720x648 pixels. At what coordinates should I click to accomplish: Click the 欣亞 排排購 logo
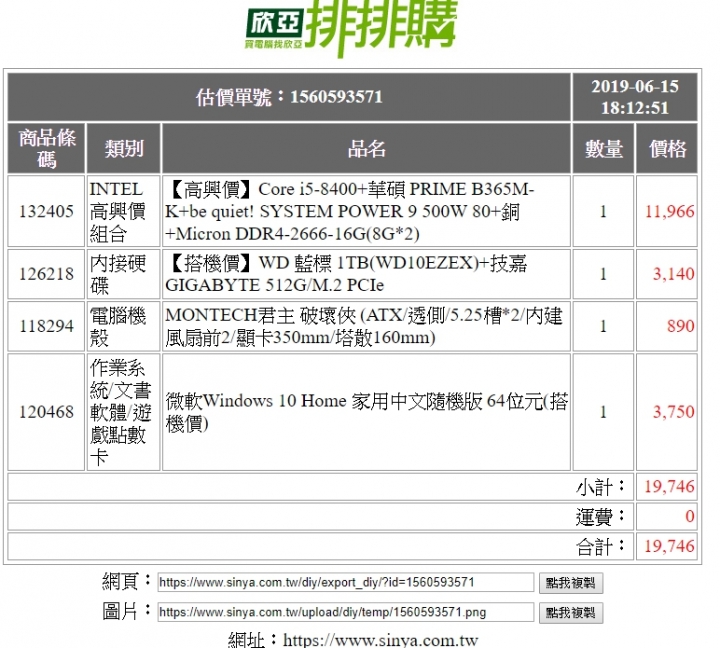pos(352,27)
